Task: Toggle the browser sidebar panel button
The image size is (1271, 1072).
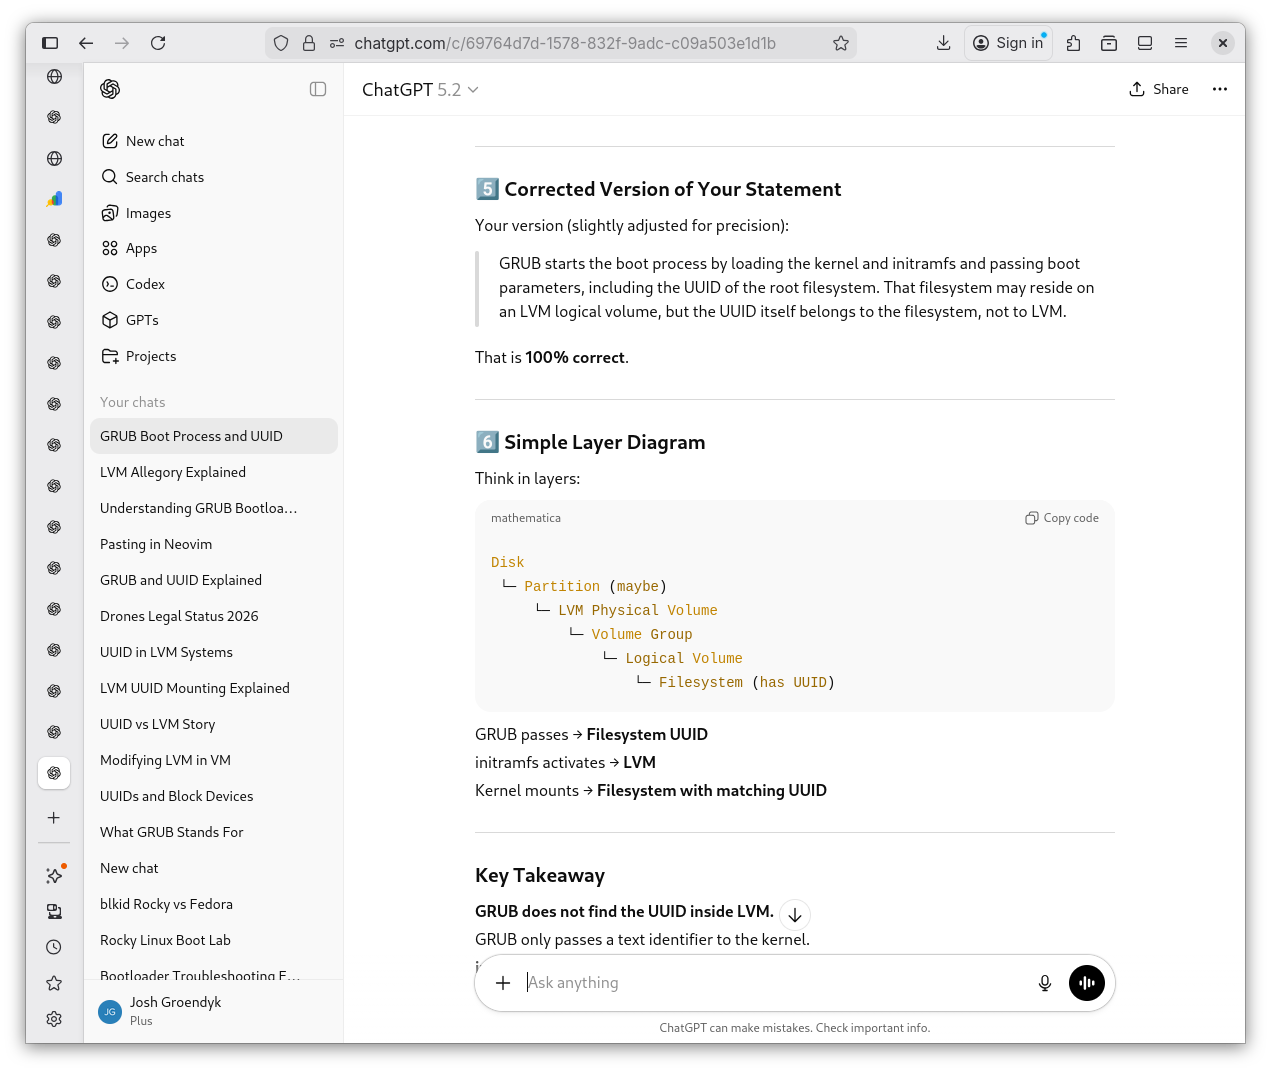Action: click(50, 43)
